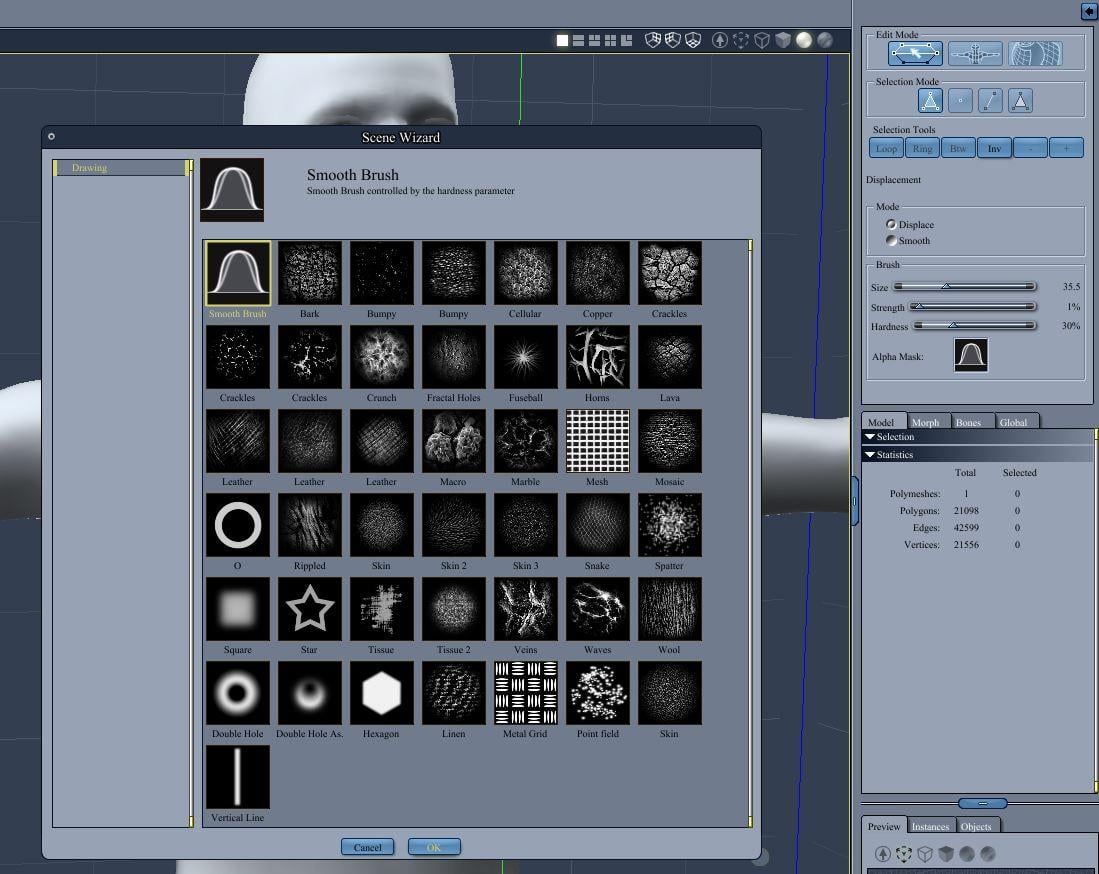The width and height of the screenshot is (1099, 874).
Task: Select the Lava brush alpha
Action: click(x=669, y=357)
